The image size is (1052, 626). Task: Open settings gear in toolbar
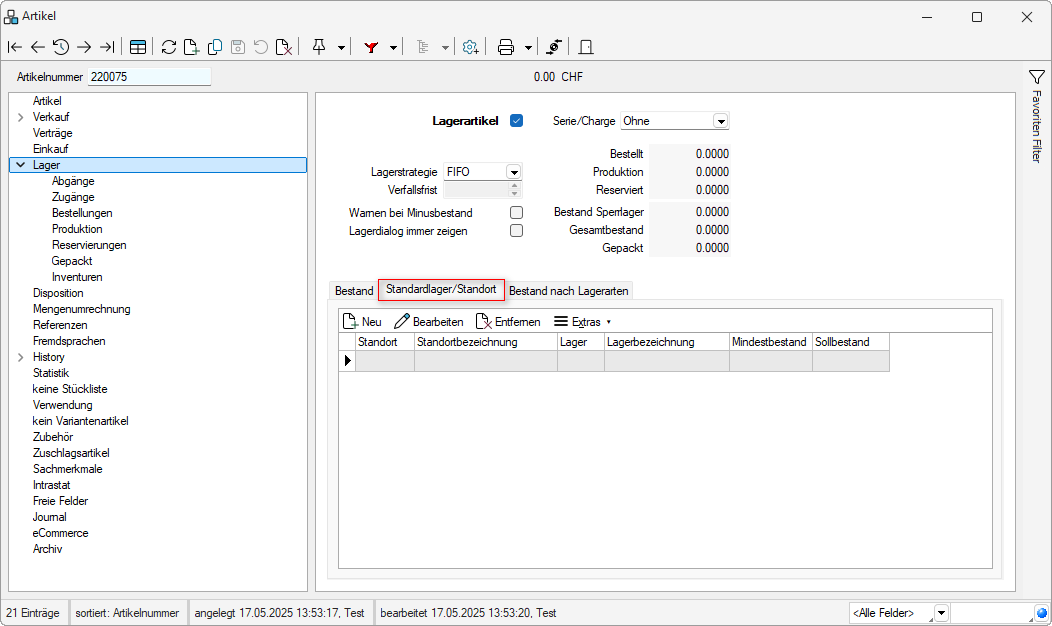coord(470,47)
